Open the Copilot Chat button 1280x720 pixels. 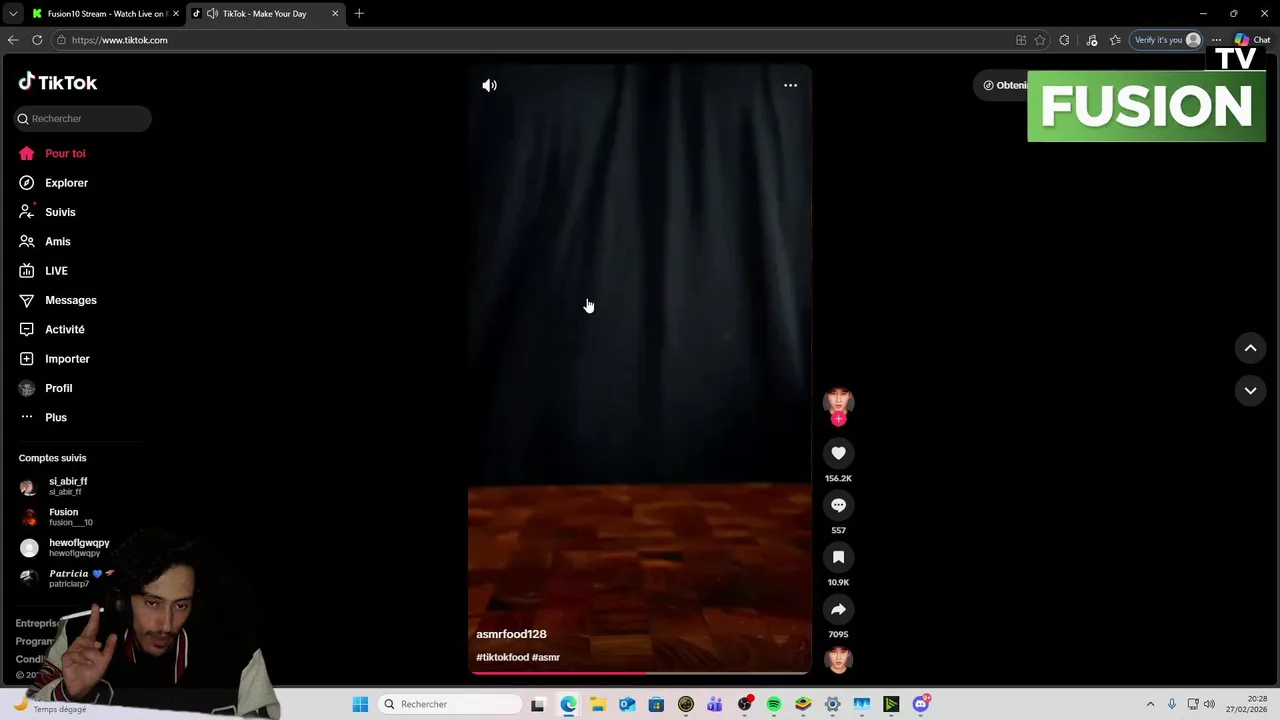click(1252, 40)
